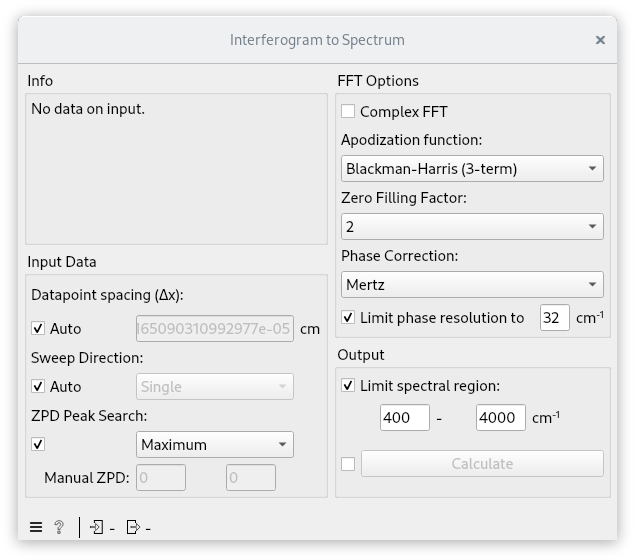This screenshot has width=635, height=560.
Task: Uncheck Auto sweep direction
Action: click(38, 386)
